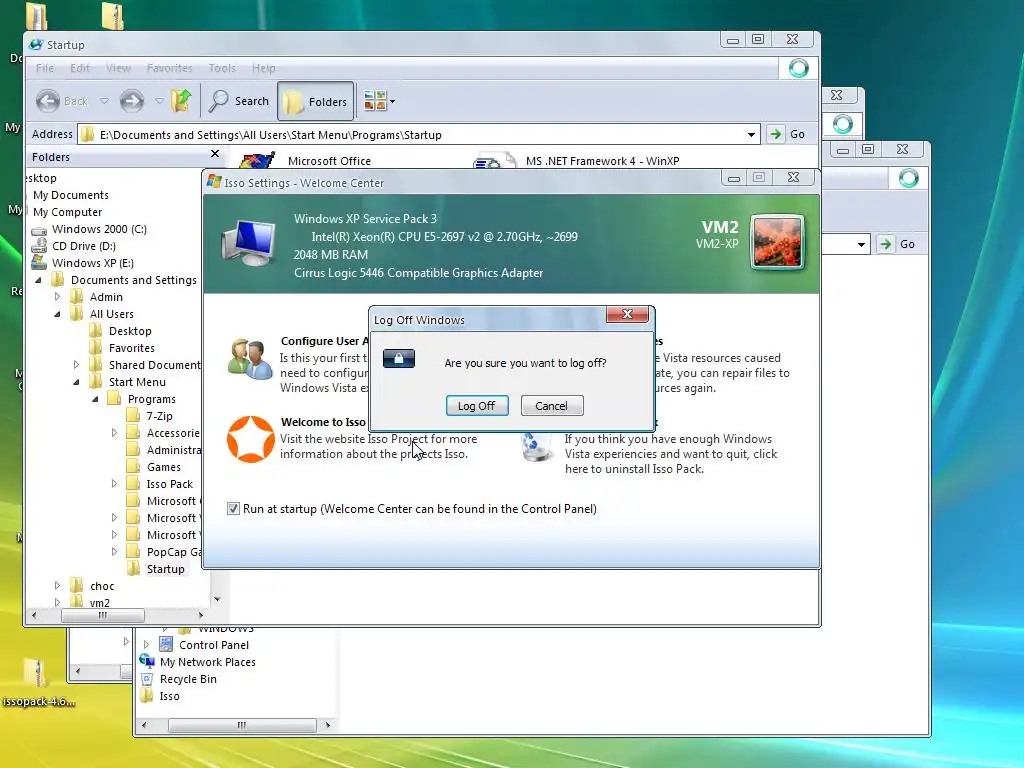Select My Network Places in back window

[x=208, y=662]
